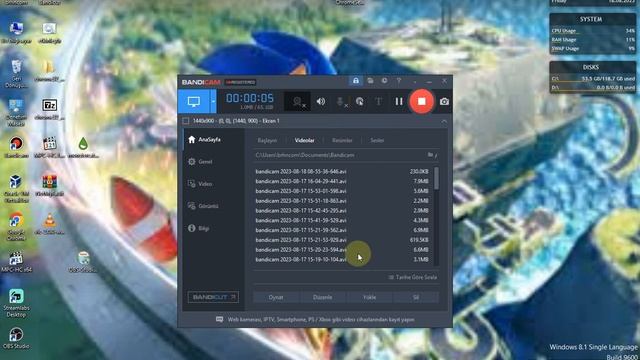Click the UNREGISTERED badge
The width and height of the screenshot is (640, 360).
tap(240, 82)
